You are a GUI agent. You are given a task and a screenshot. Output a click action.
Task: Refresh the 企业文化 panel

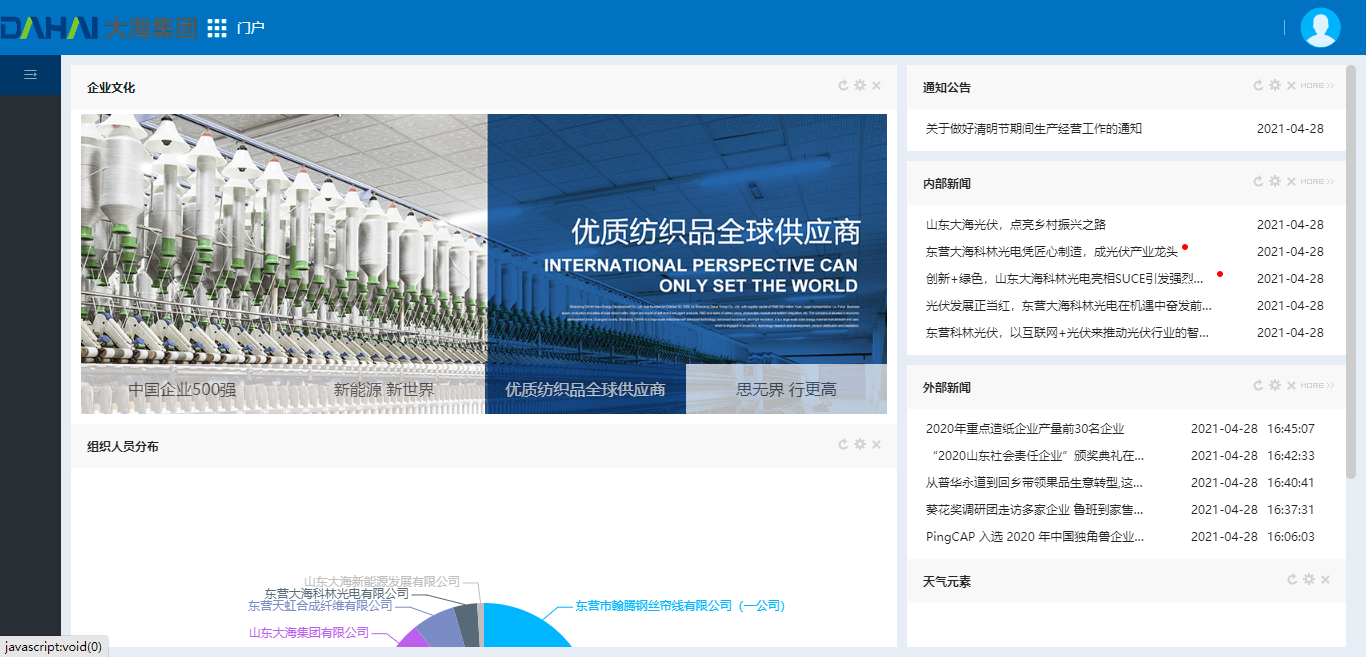[x=843, y=86]
